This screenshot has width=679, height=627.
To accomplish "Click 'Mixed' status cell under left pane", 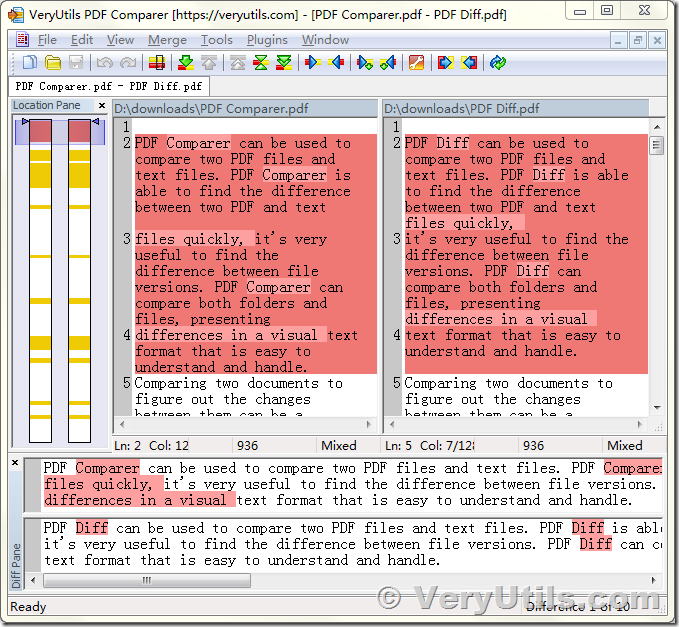I will 339,446.
